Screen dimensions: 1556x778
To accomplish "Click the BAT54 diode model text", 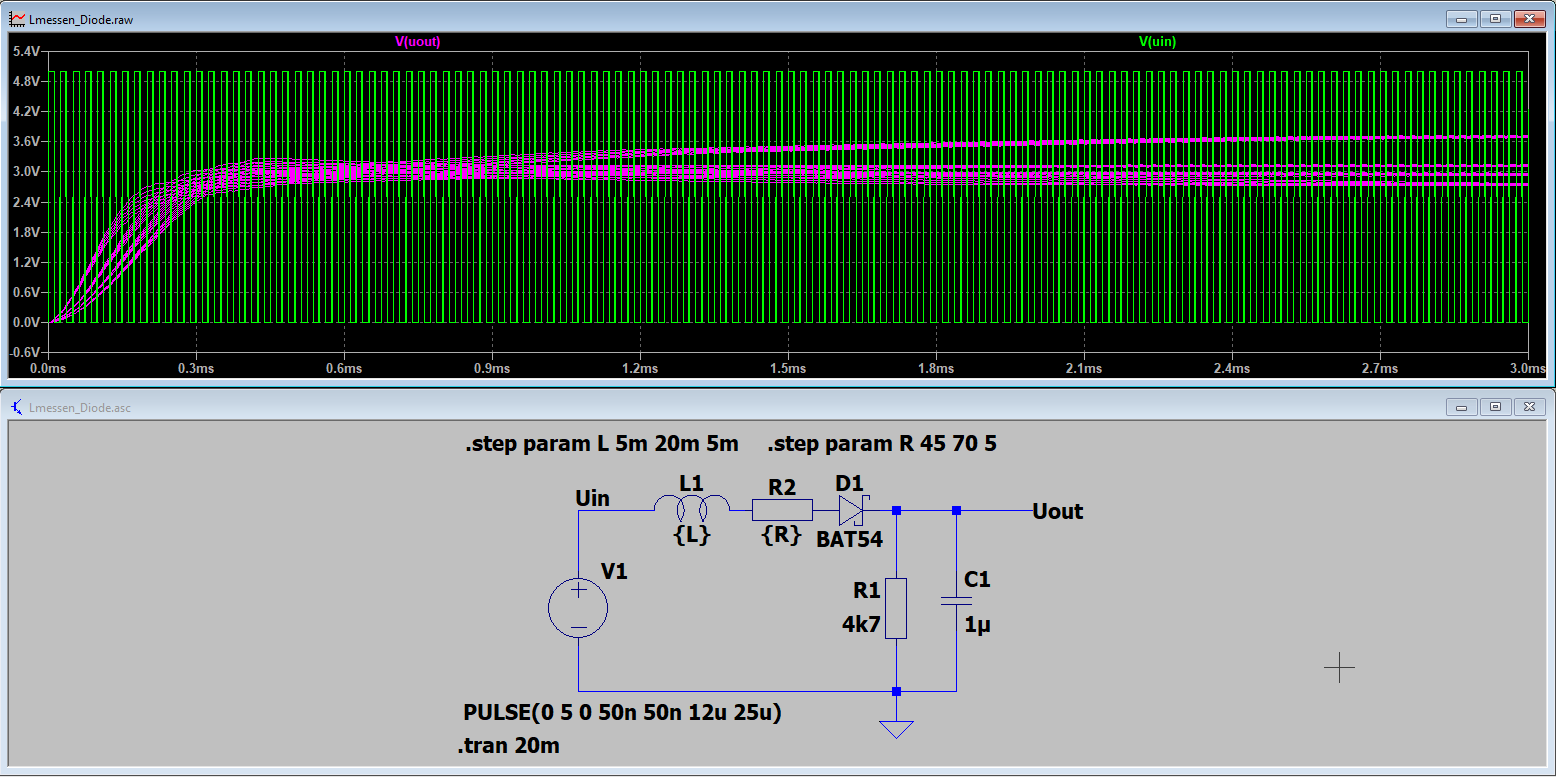I will [849, 540].
